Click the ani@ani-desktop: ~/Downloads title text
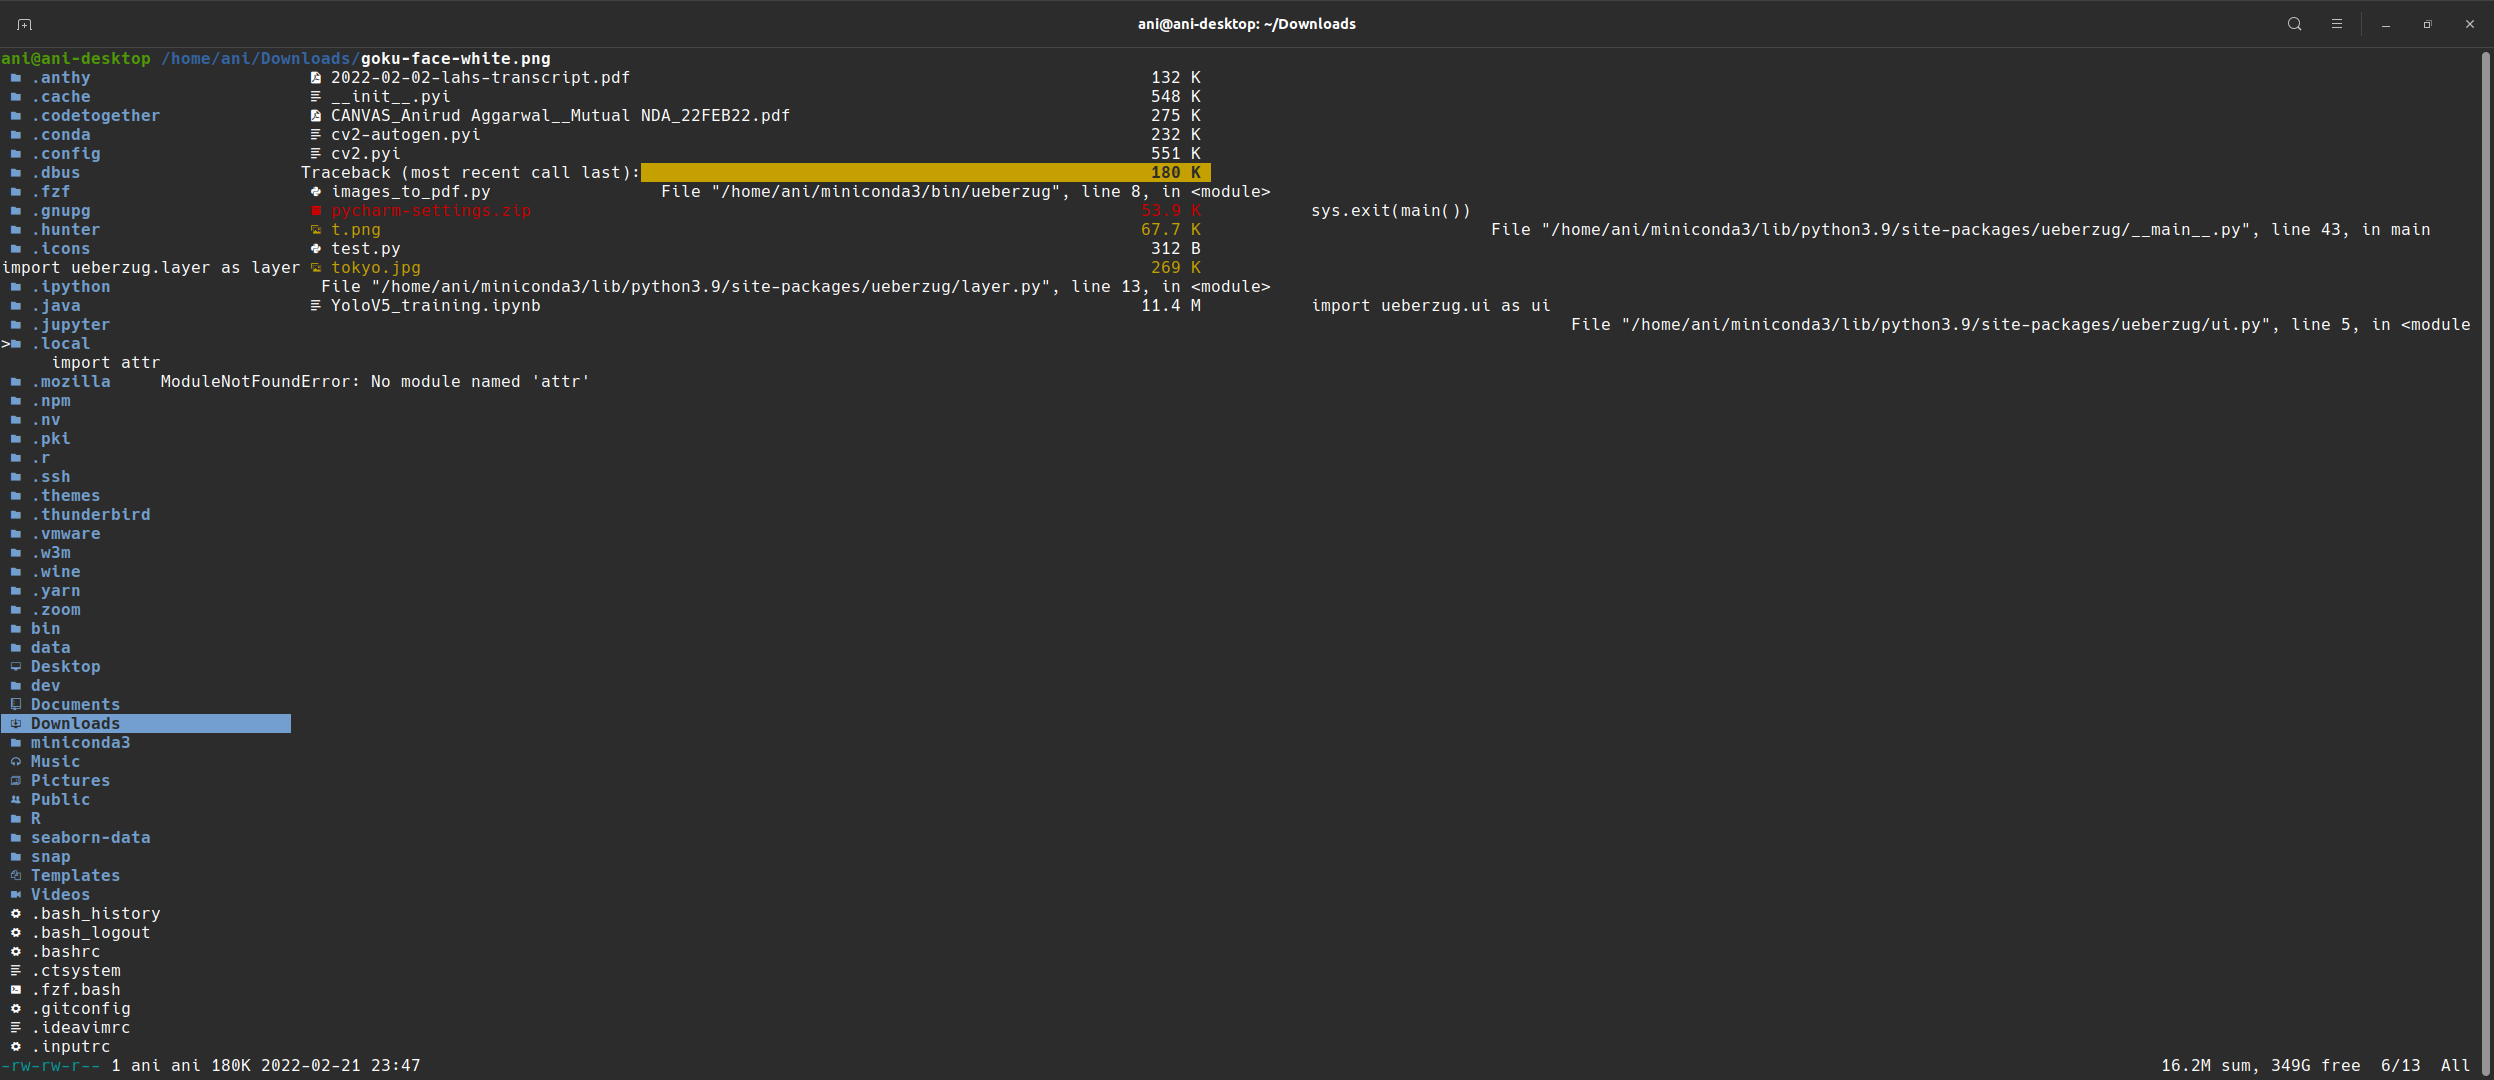The width and height of the screenshot is (2494, 1080). tap(1245, 23)
